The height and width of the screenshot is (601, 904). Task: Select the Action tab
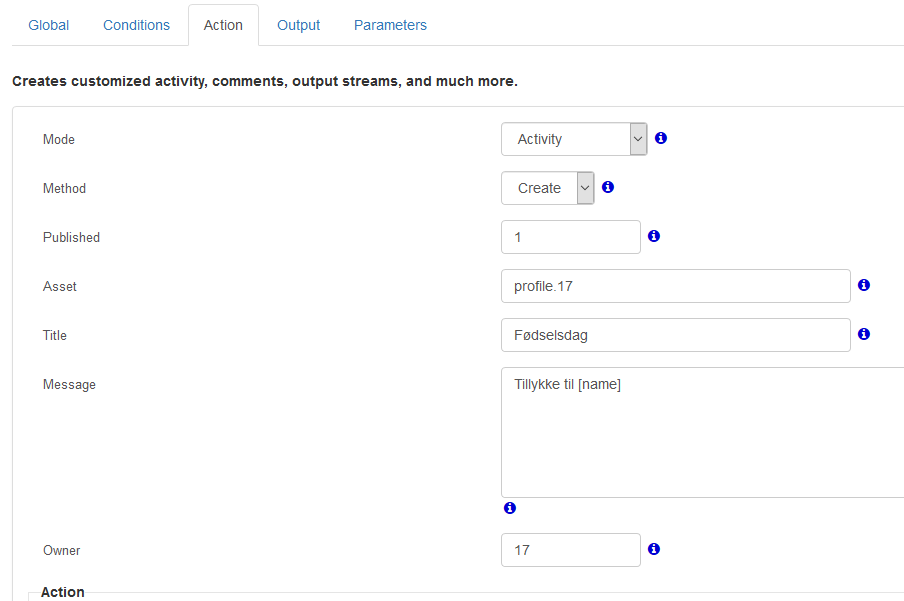223,25
